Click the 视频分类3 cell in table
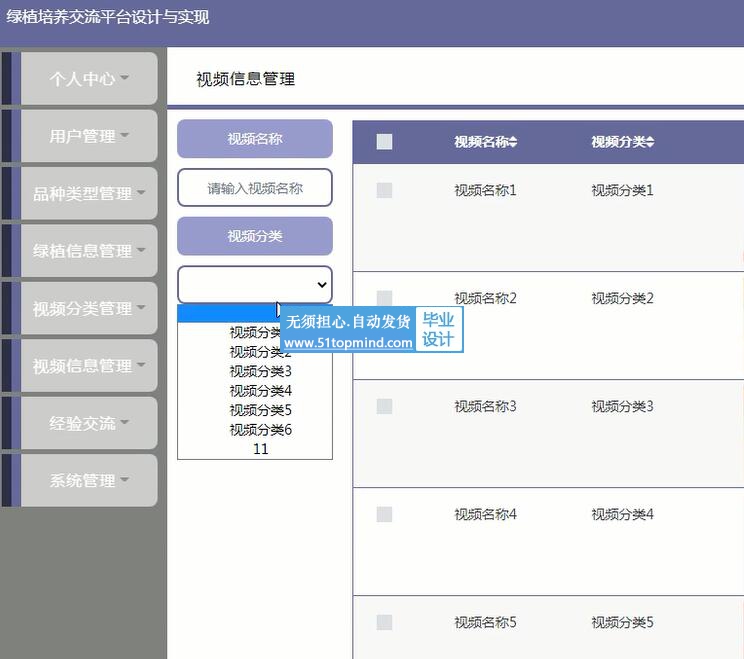Viewport: 744px width, 659px height. pyautogui.click(x=622, y=406)
